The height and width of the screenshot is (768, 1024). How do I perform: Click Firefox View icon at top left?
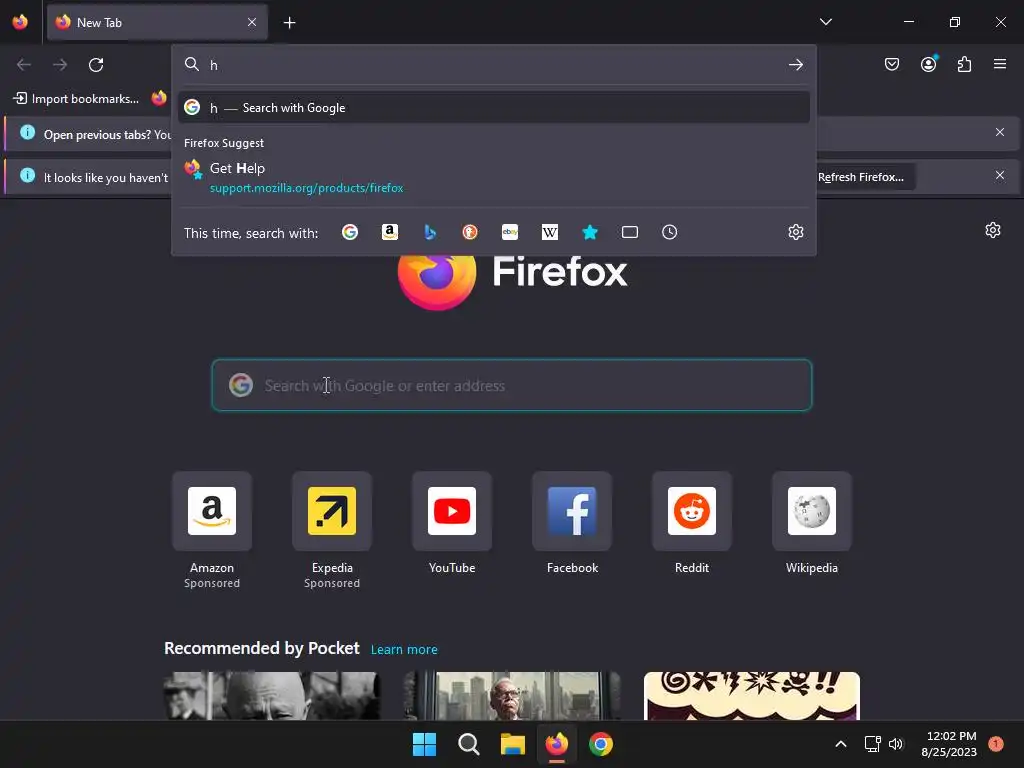pos(20,22)
